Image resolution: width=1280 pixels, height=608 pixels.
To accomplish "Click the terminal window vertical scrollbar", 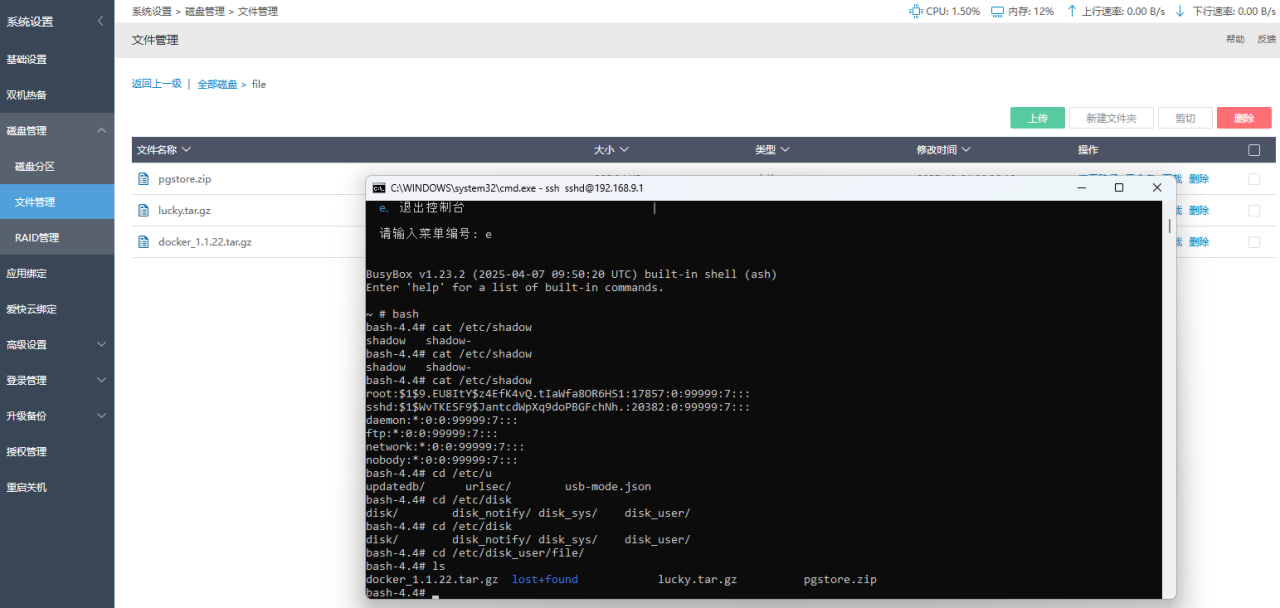I will point(1169,226).
